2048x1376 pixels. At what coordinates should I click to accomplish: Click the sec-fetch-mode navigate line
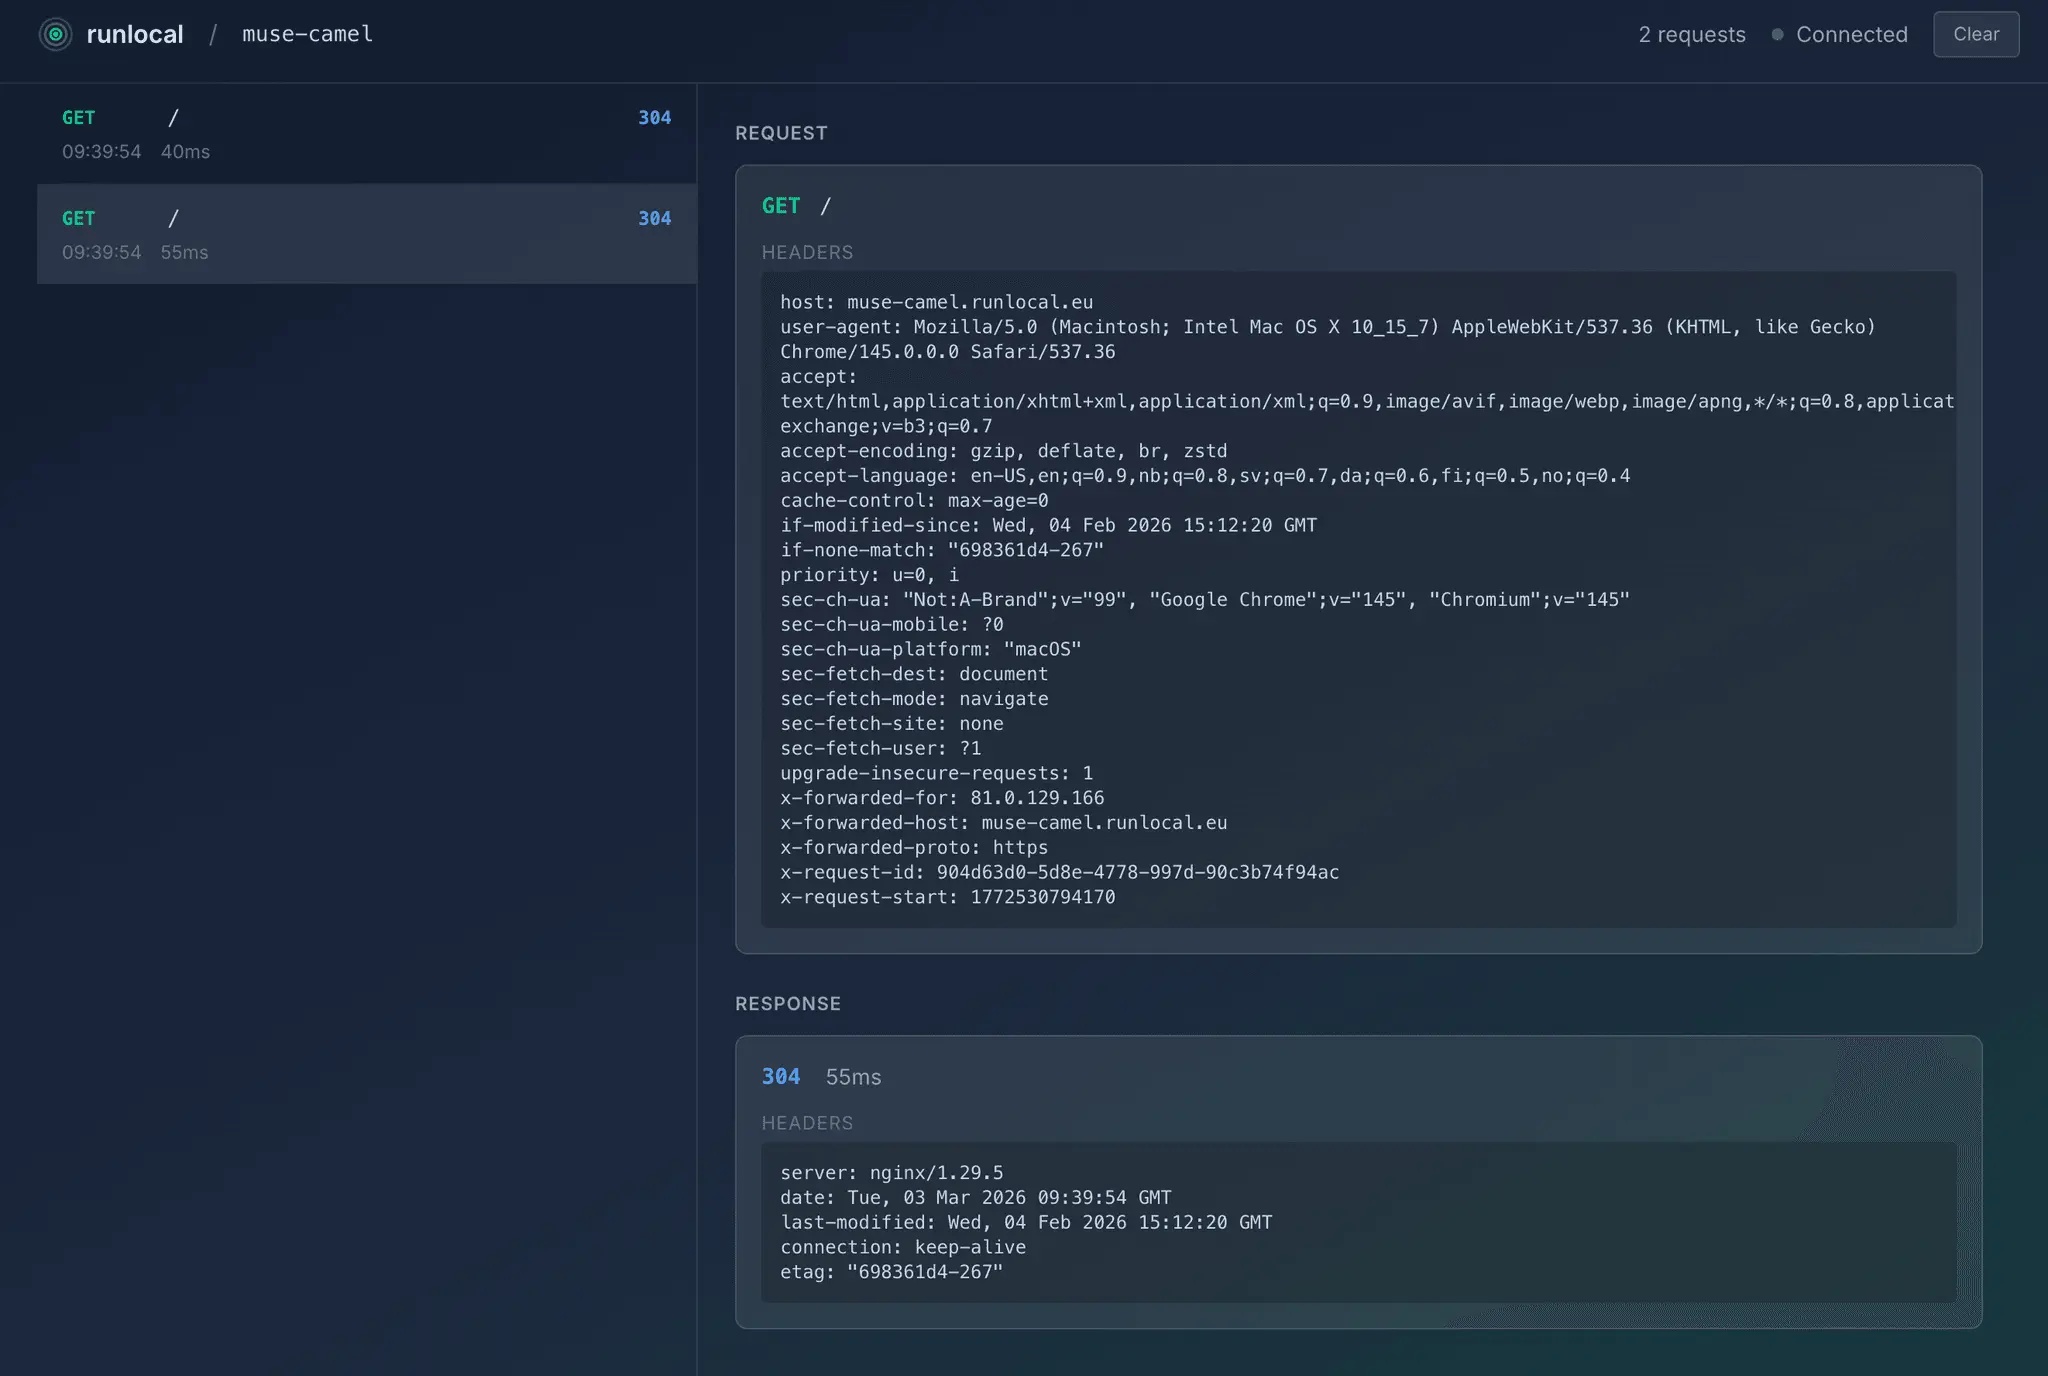coord(914,699)
